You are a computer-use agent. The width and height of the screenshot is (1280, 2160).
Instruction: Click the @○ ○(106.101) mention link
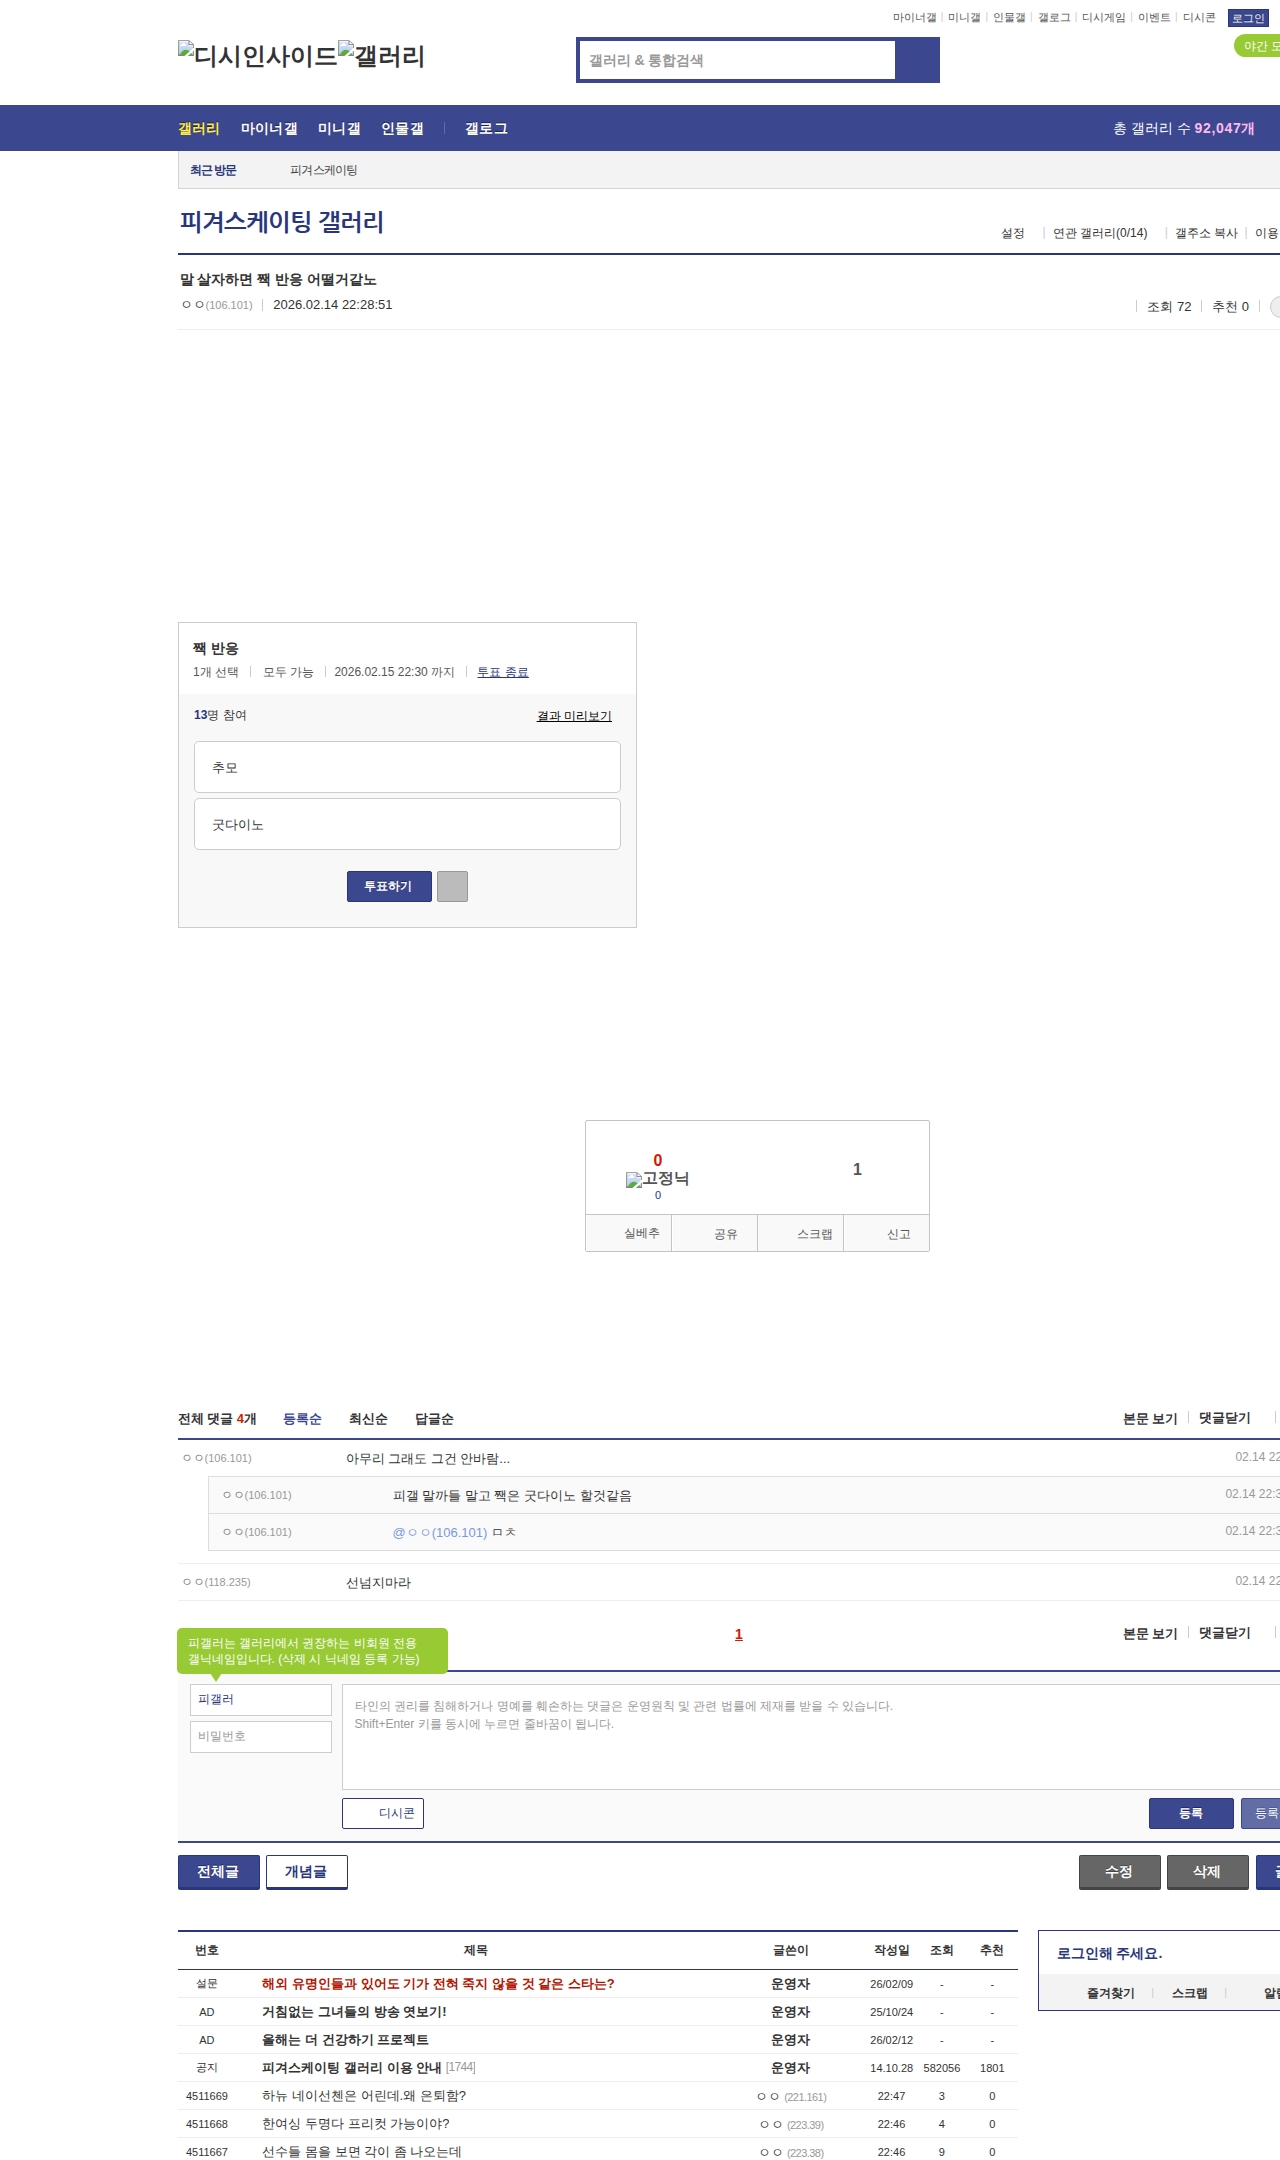[440, 1532]
